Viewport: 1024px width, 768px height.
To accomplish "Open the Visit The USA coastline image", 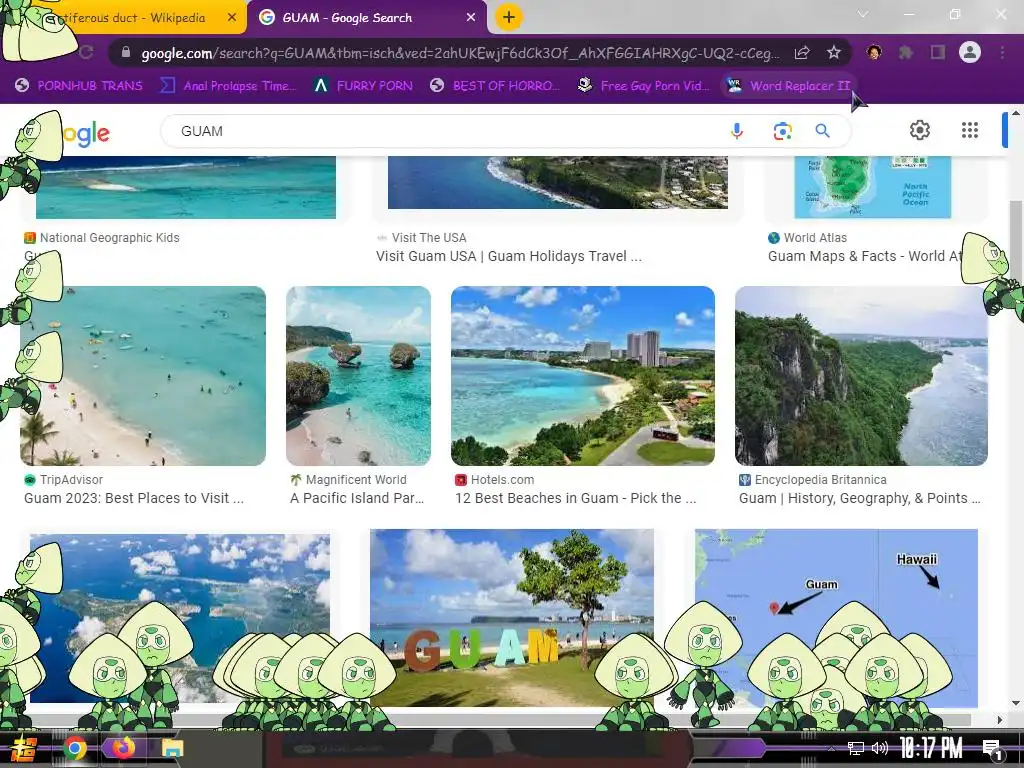I will click(558, 182).
